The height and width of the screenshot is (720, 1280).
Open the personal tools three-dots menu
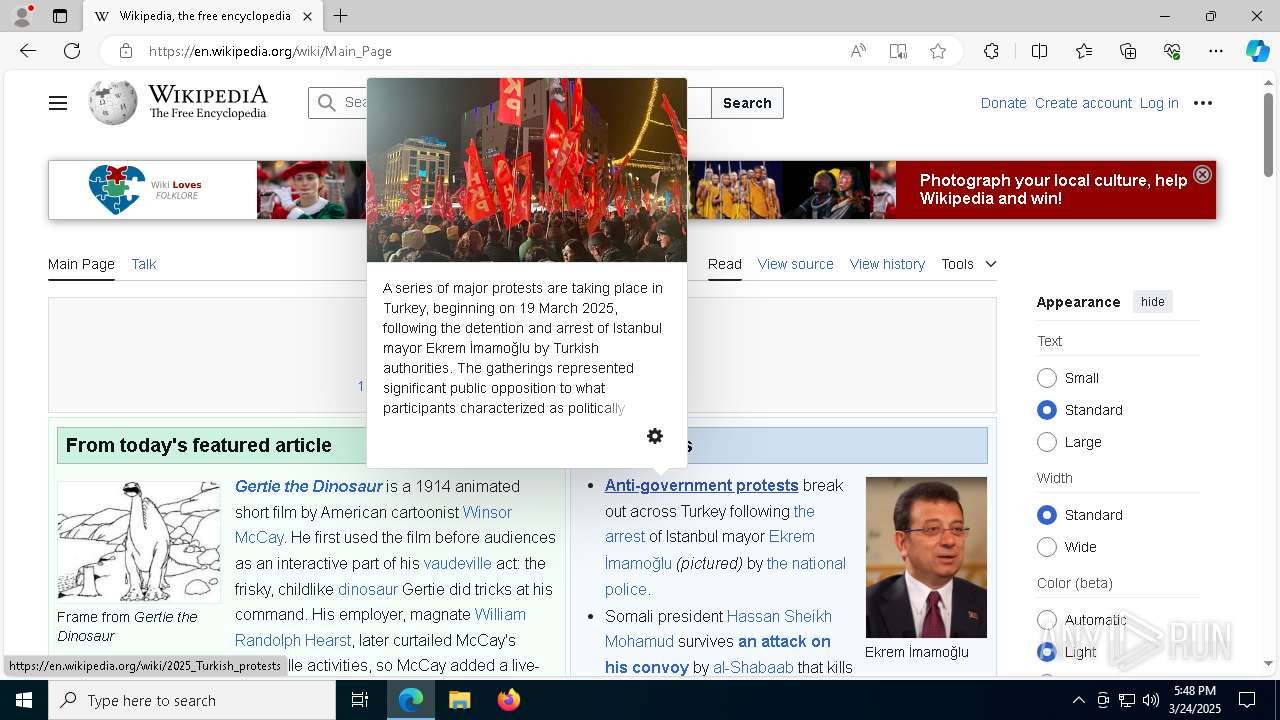1203,103
